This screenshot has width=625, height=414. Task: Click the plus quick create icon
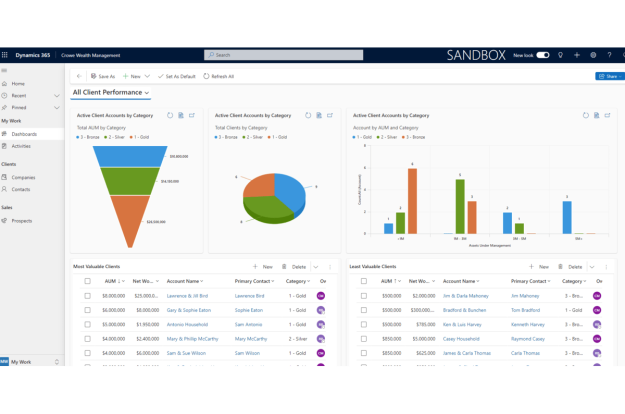pyautogui.click(x=577, y=55)
